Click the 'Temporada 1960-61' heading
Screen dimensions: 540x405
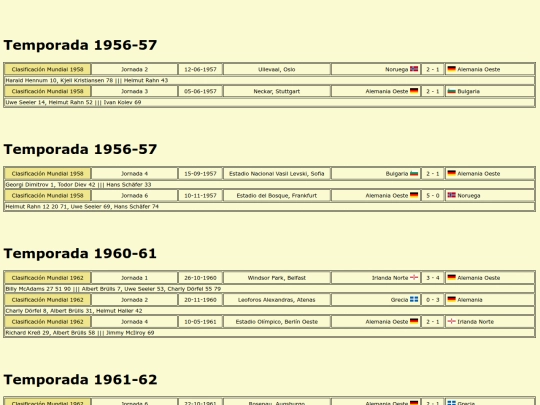tap(80, 253)
